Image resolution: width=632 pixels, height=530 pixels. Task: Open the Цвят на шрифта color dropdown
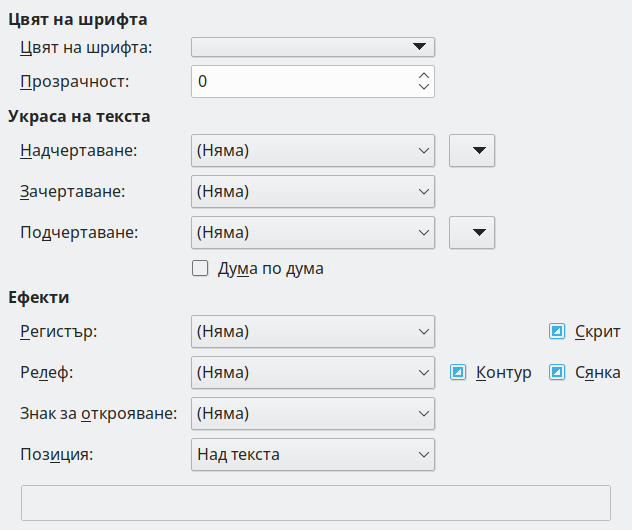pyautogui.click(x=313, y=47)
